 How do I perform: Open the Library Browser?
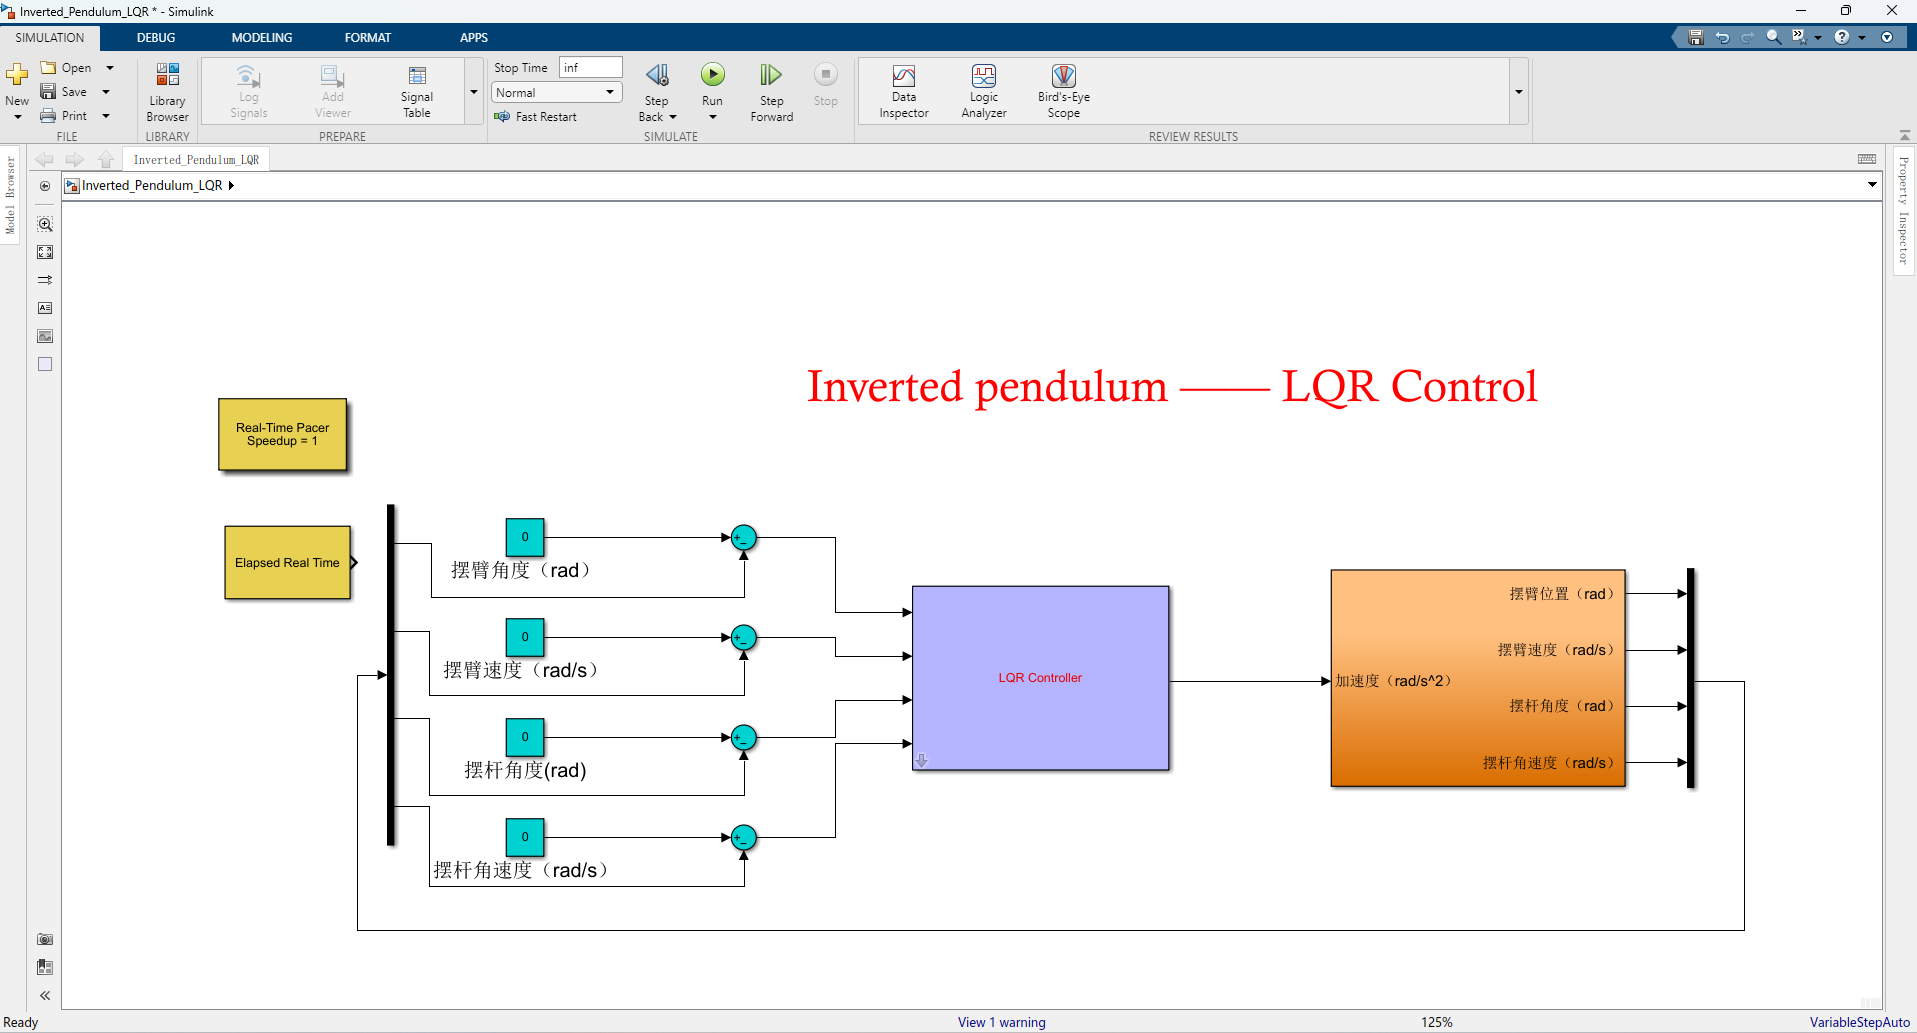click(x=167, y=91)
